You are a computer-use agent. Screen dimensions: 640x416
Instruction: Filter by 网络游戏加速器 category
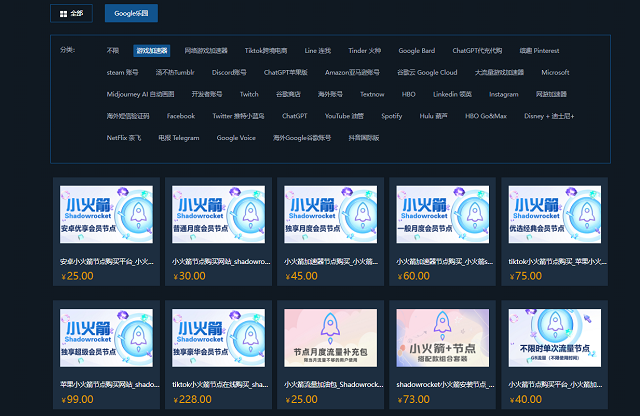point(206,51)
